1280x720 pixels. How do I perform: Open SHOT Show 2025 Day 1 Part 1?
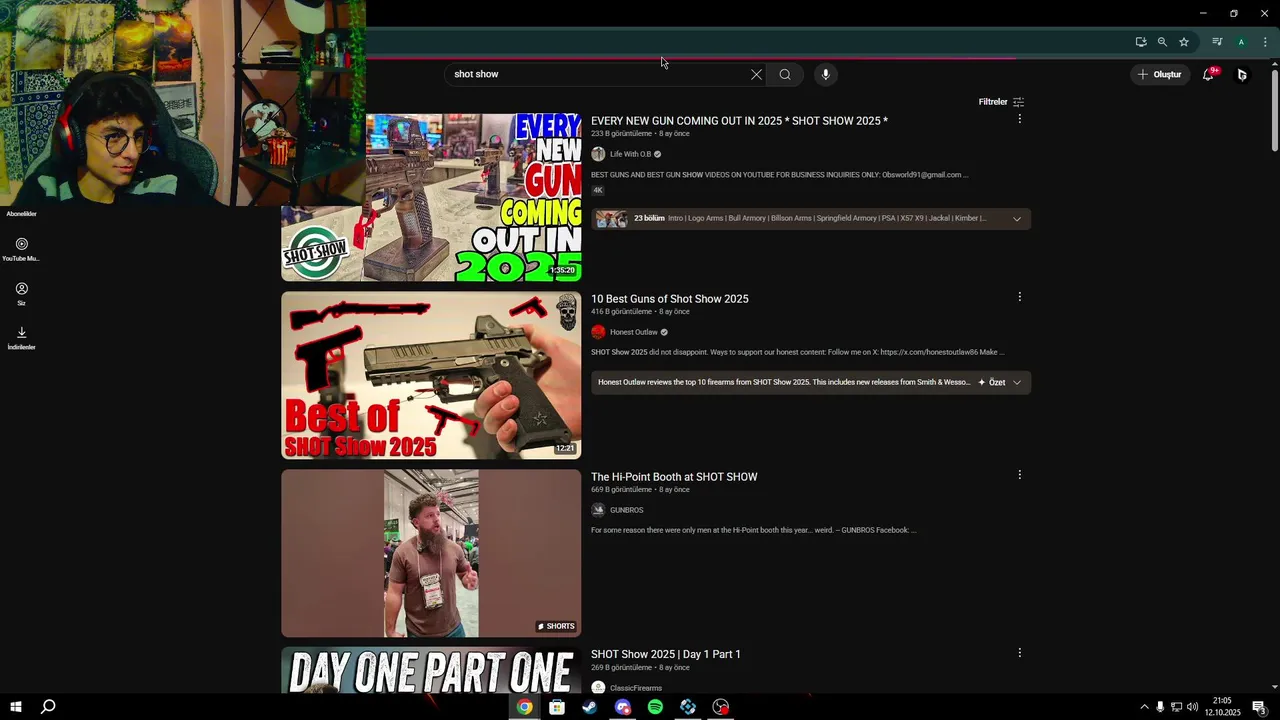pos(666,654)
